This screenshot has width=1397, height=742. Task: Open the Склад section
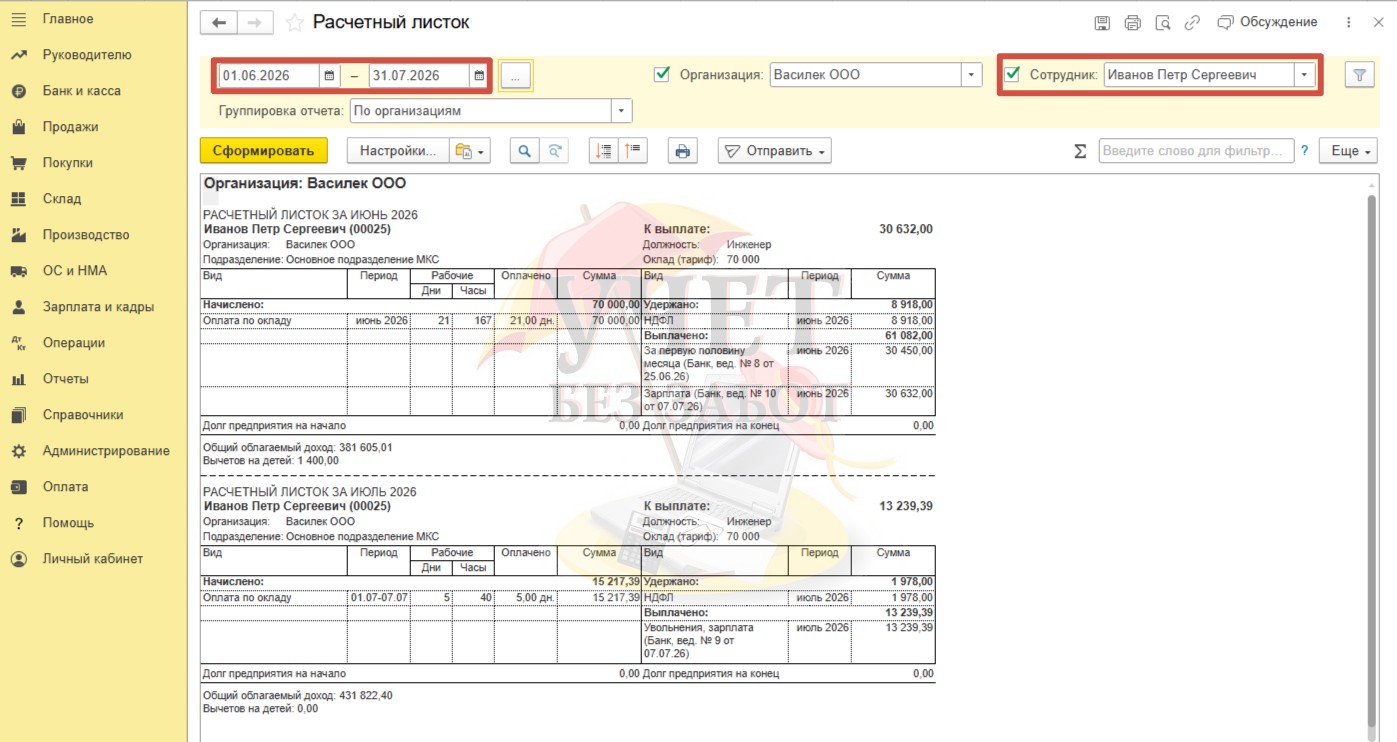[62, 199]
